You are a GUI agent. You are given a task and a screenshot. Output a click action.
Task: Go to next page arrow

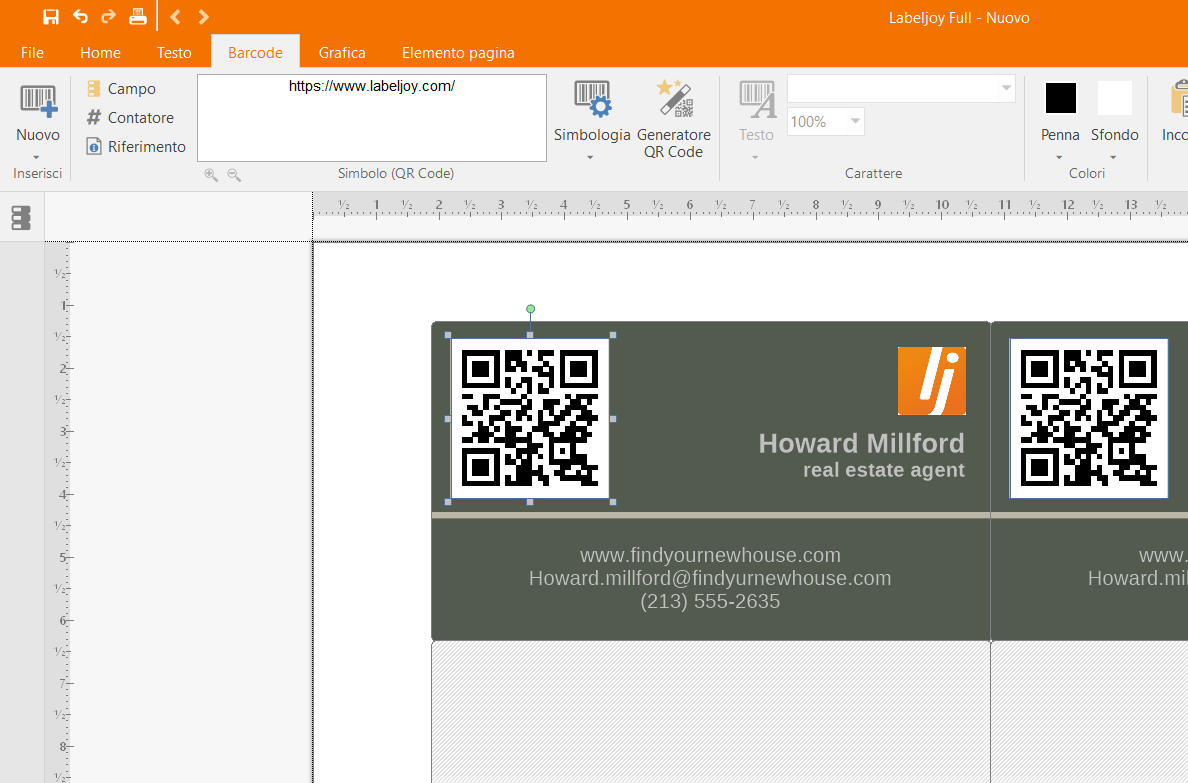point(203,17)
